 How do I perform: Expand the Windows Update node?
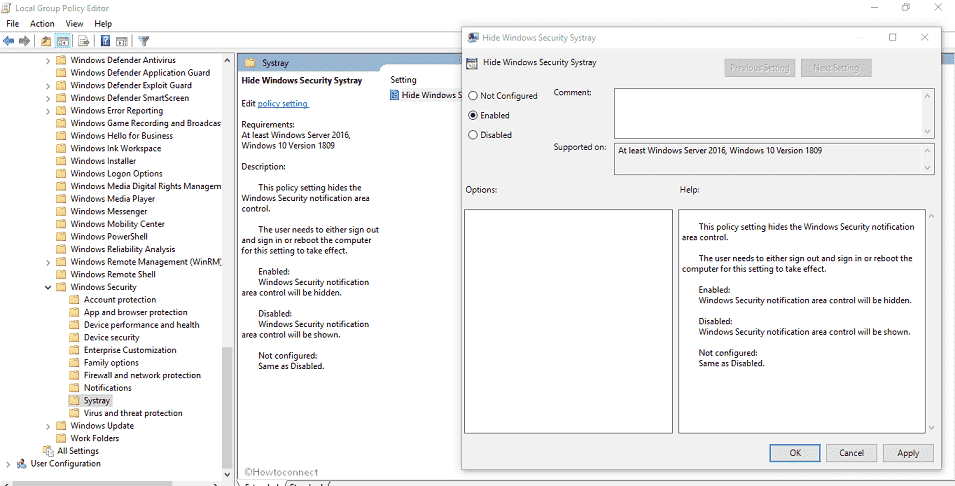tap(48, 426)
